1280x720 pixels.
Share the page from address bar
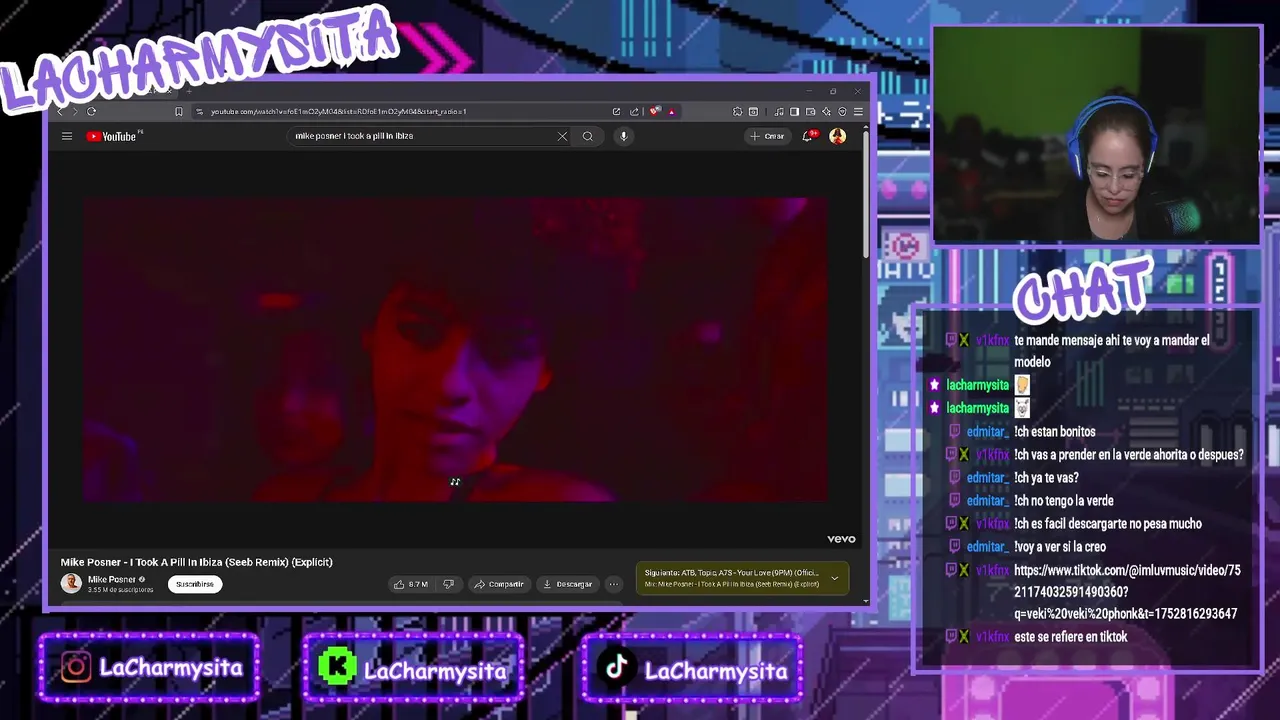pos(634,111)
